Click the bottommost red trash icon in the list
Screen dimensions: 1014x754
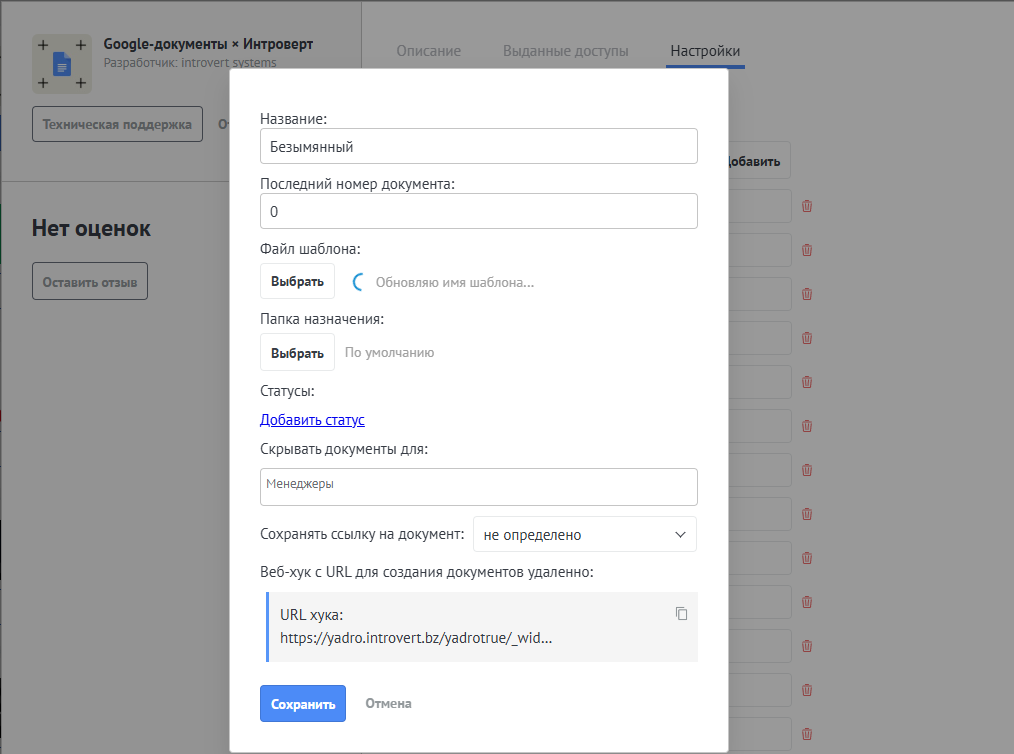807,733
